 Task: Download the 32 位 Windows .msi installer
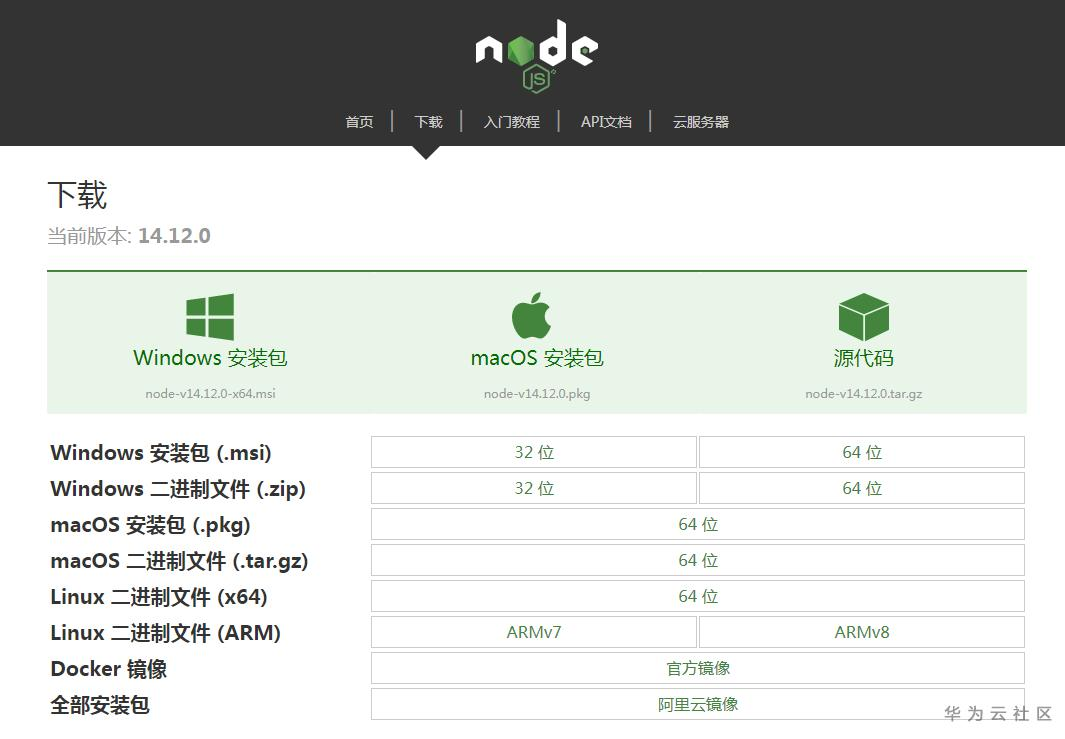(534, 452)
